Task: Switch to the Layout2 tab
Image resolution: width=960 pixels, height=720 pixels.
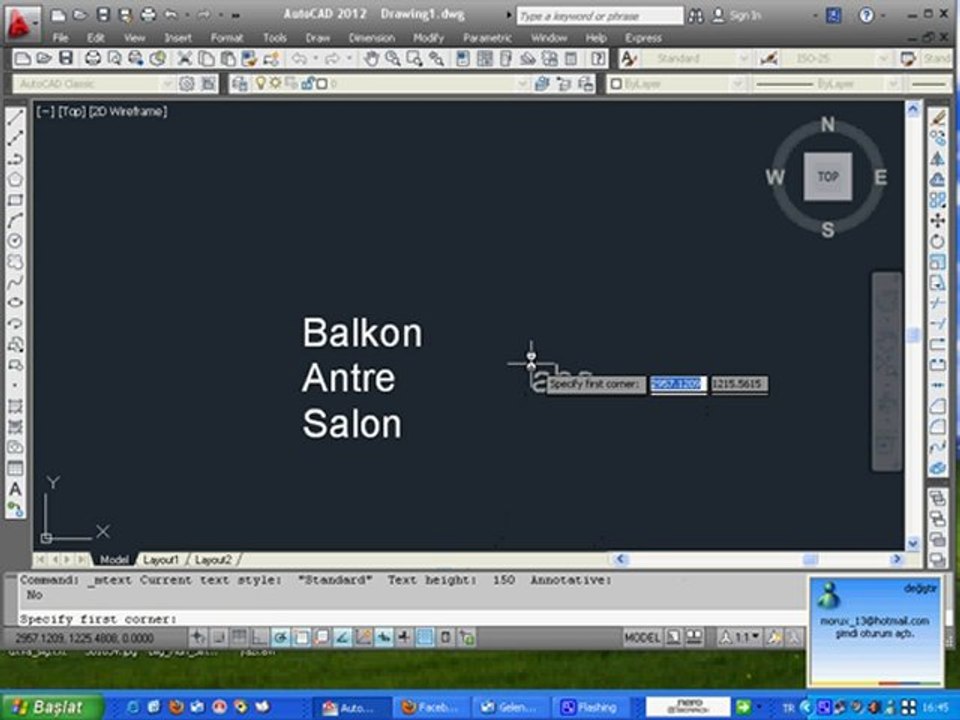Action: (x=213, y=560)
